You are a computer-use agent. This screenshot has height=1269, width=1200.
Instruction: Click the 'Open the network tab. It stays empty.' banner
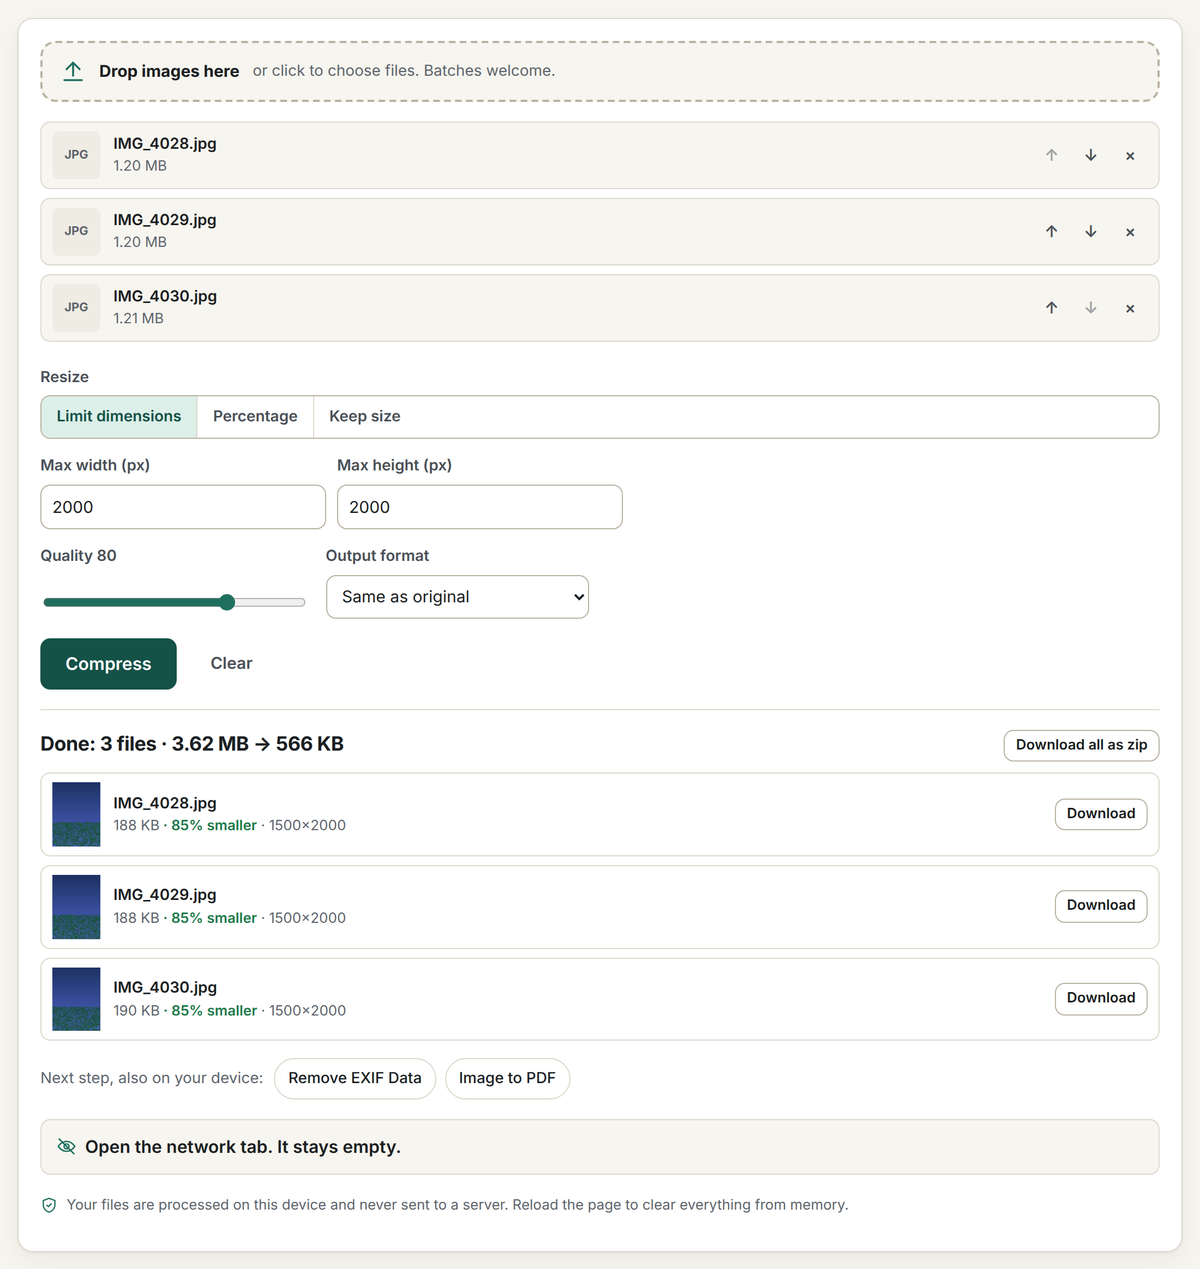click(x=600, y=1147)
